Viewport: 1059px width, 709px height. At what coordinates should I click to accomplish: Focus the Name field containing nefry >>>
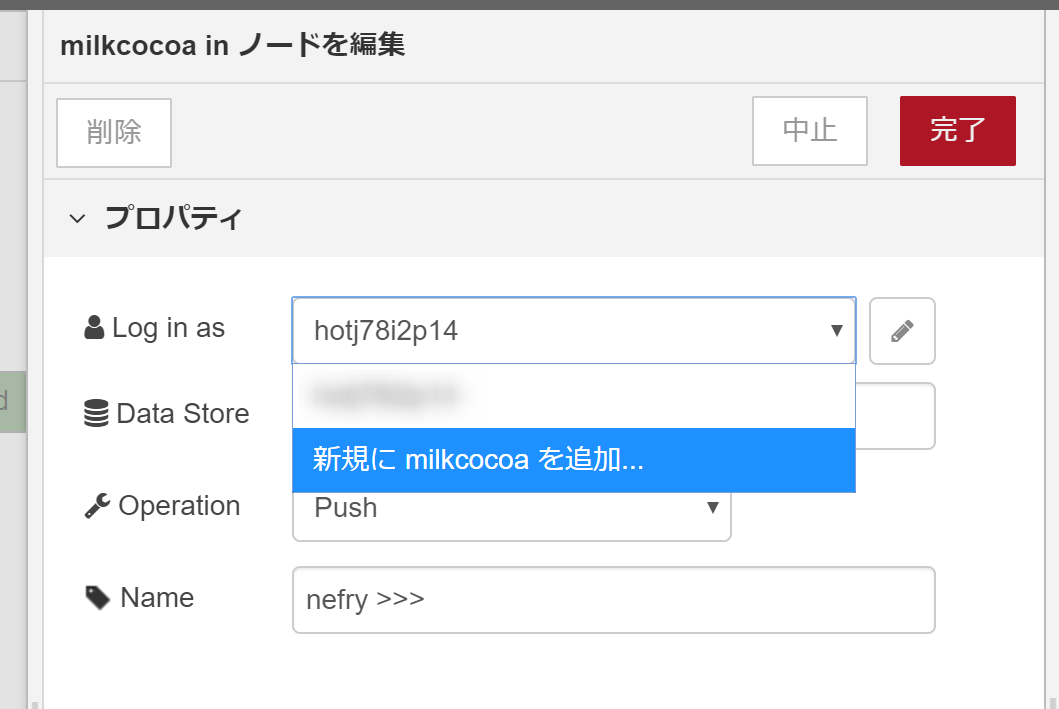613,600
